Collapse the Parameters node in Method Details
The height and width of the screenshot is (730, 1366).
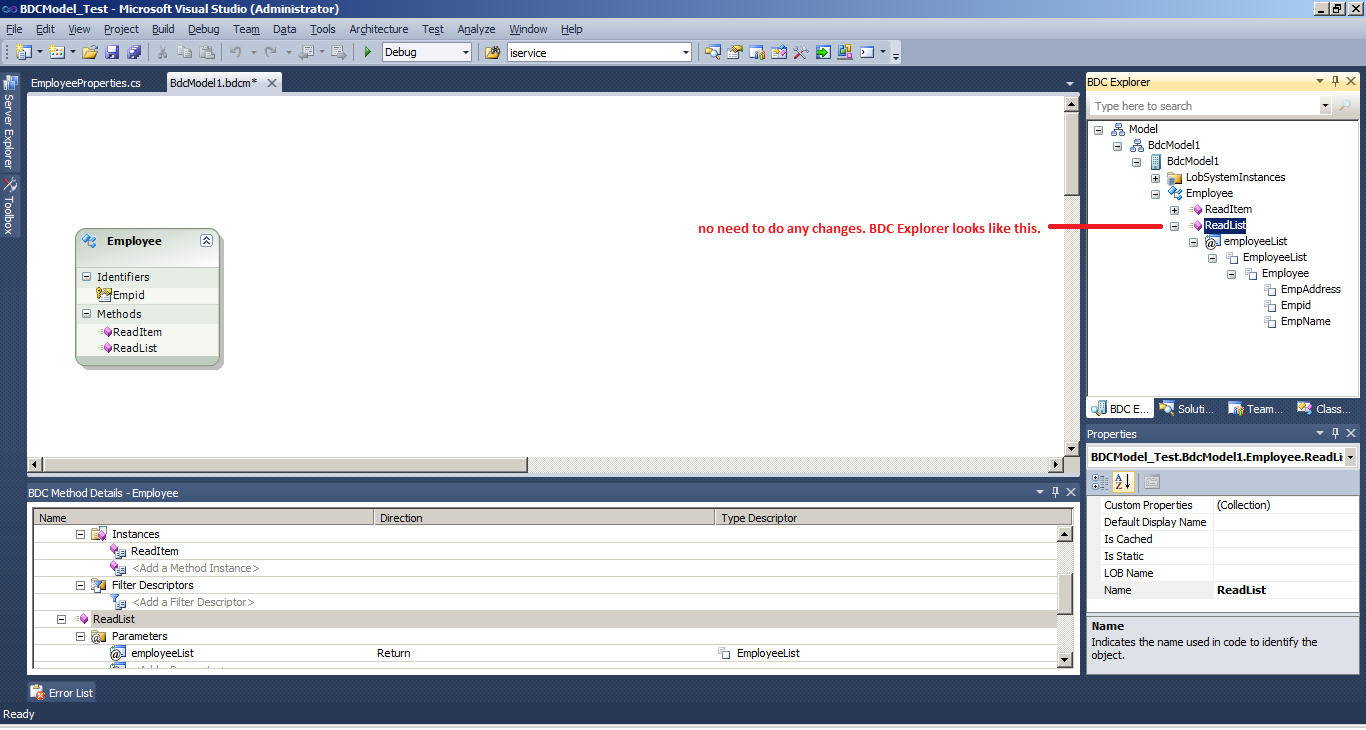click(x=80, y=636)
